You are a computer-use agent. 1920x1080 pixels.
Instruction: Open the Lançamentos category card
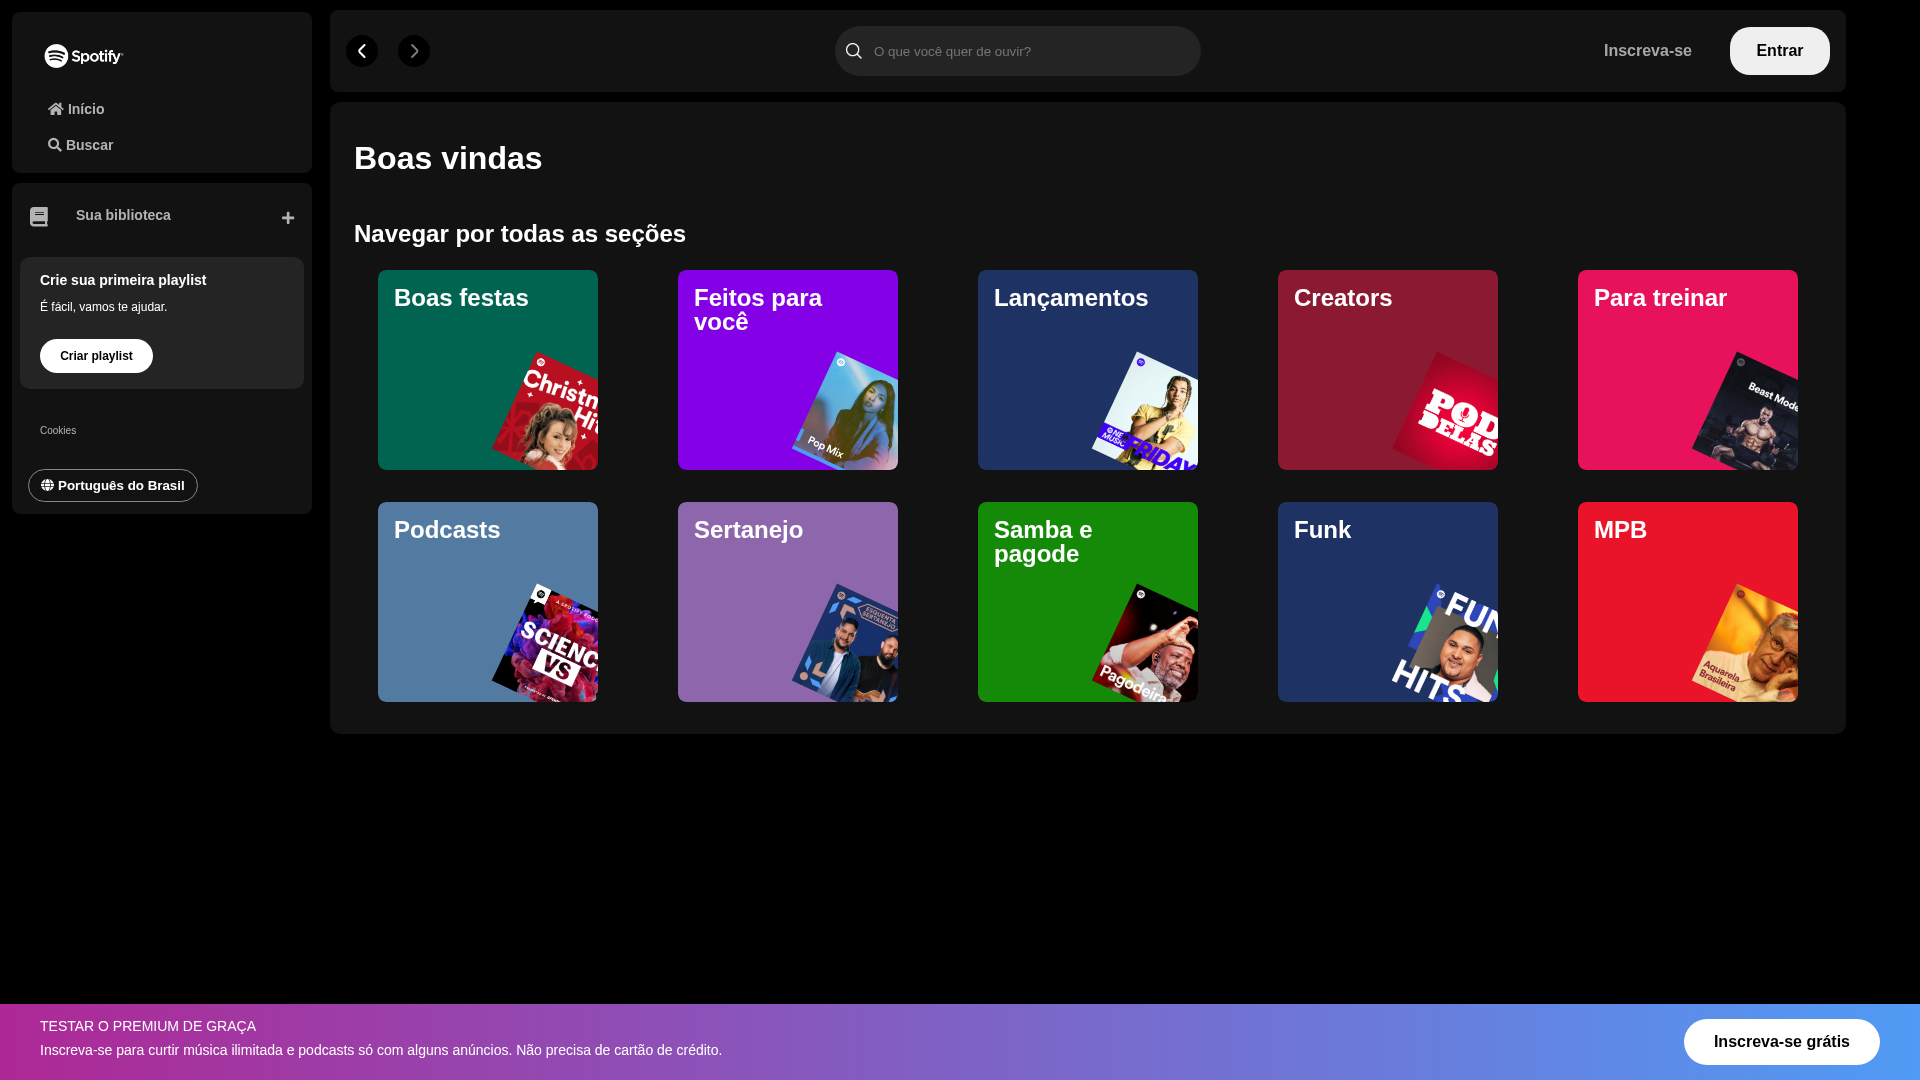coord(1088,370)
